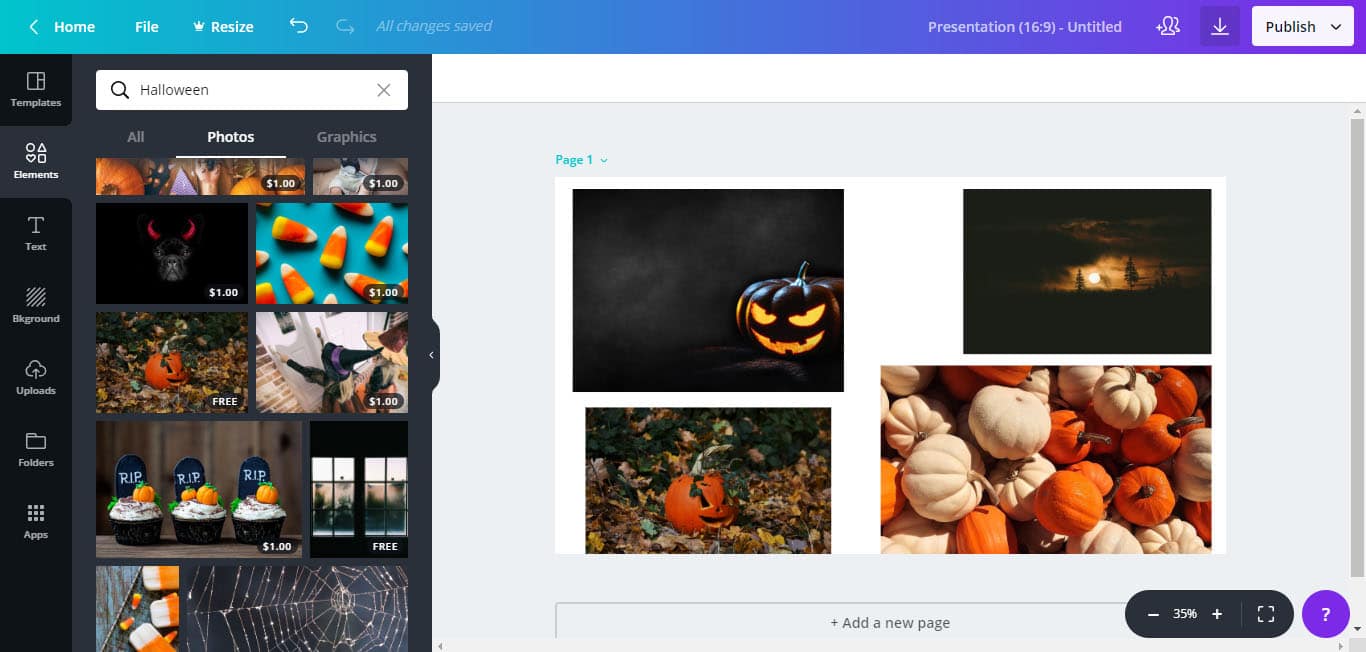Switch to the All tab
This screenshot has width=1366, height=652.
tap(136, 137)
